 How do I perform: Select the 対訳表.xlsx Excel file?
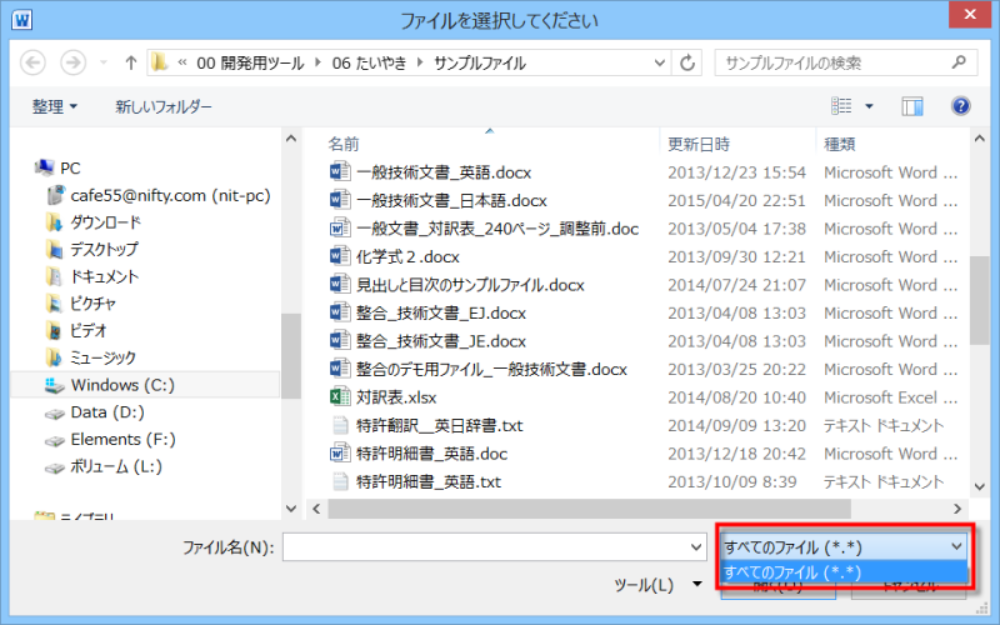(396, 397)
